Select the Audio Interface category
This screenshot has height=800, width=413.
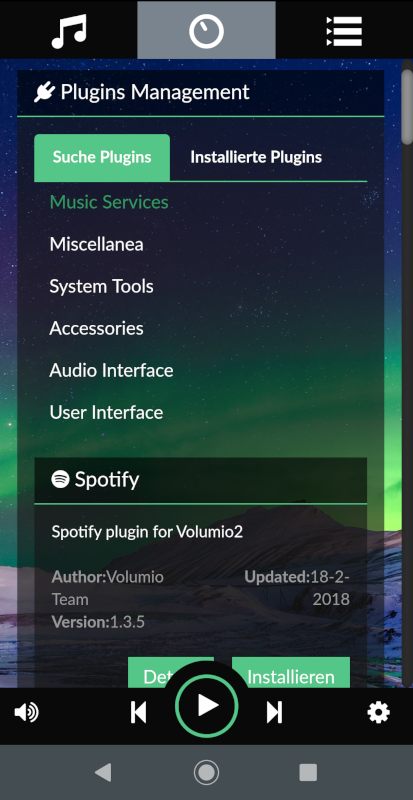[111, 370]
